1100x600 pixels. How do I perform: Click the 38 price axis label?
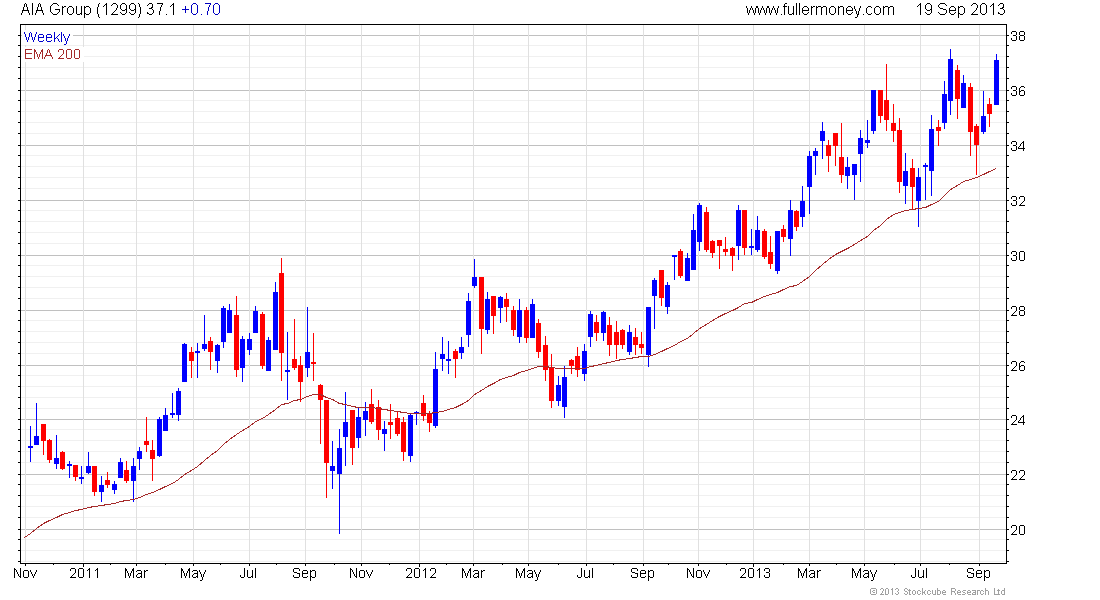pyautogui.click(x=1017, y=36)
